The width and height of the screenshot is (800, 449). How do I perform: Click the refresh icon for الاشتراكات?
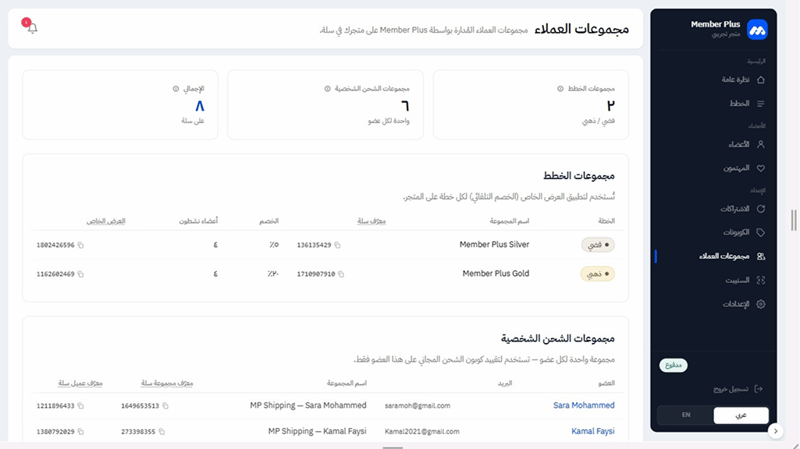coord(761,209)
